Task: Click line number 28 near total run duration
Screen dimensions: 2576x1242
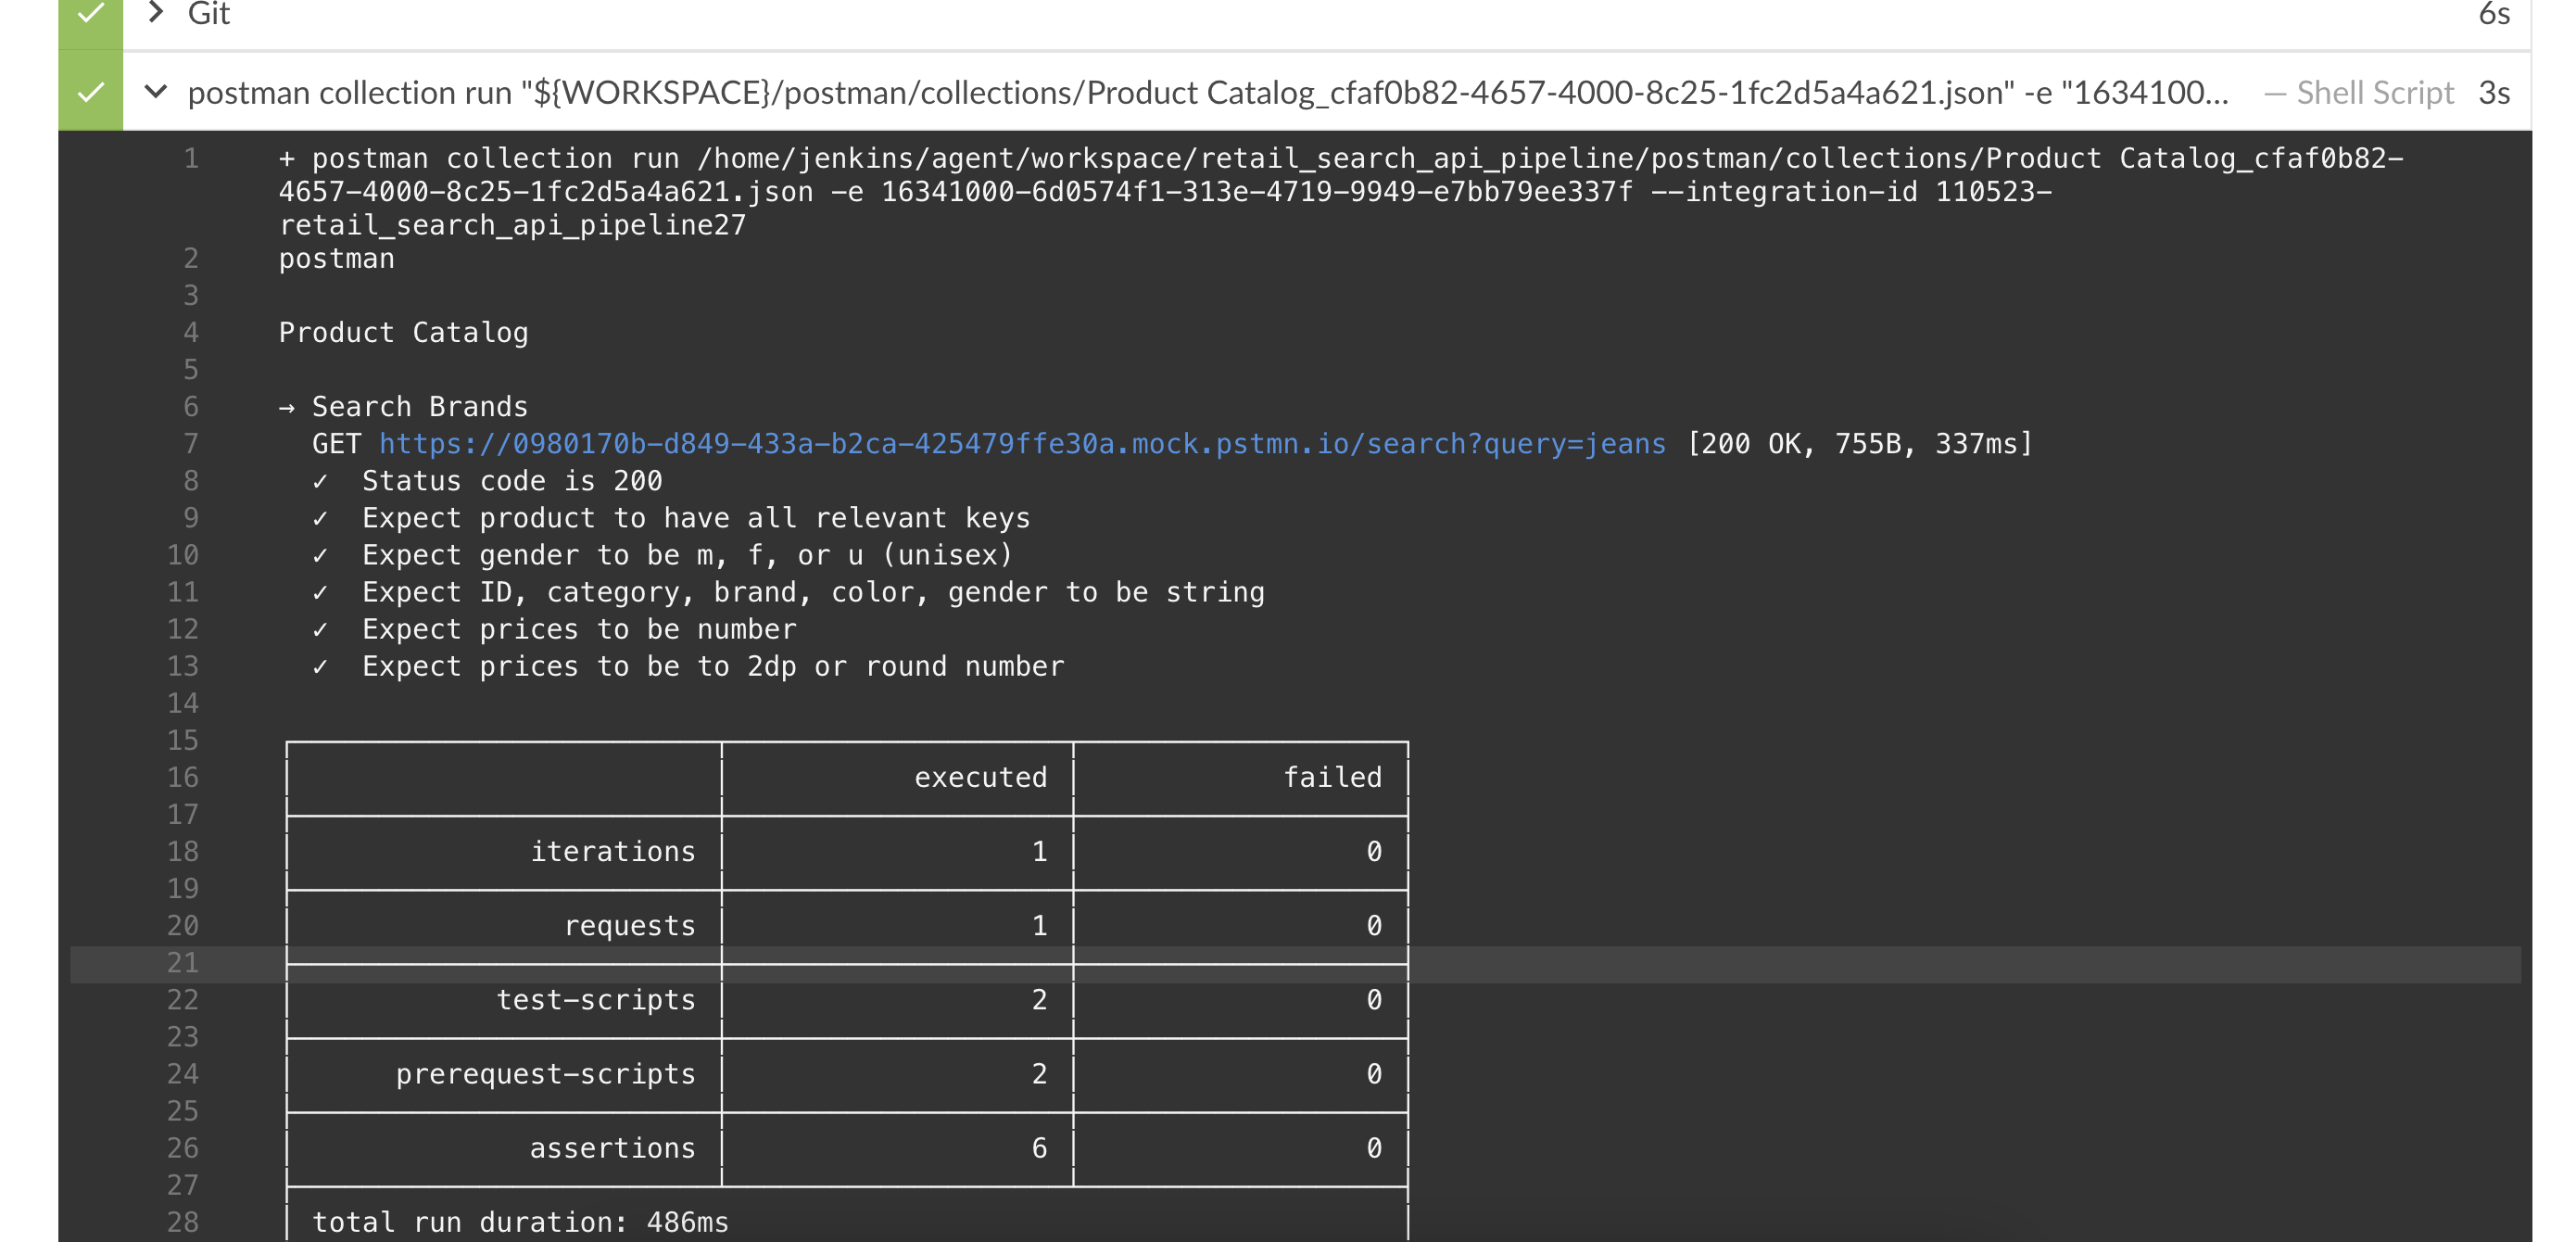Action: tap(183, 1221)
